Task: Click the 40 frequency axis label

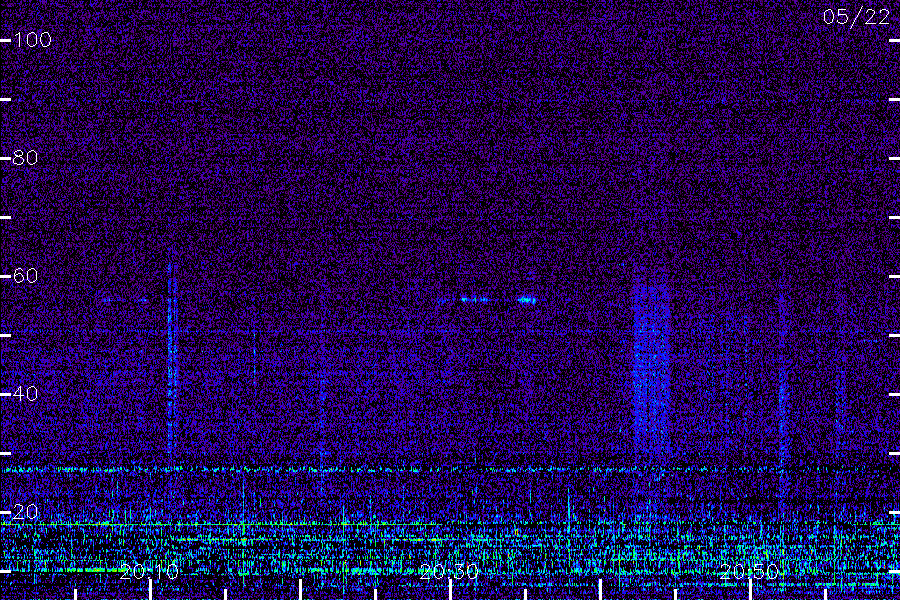Action: click(26, 394)
